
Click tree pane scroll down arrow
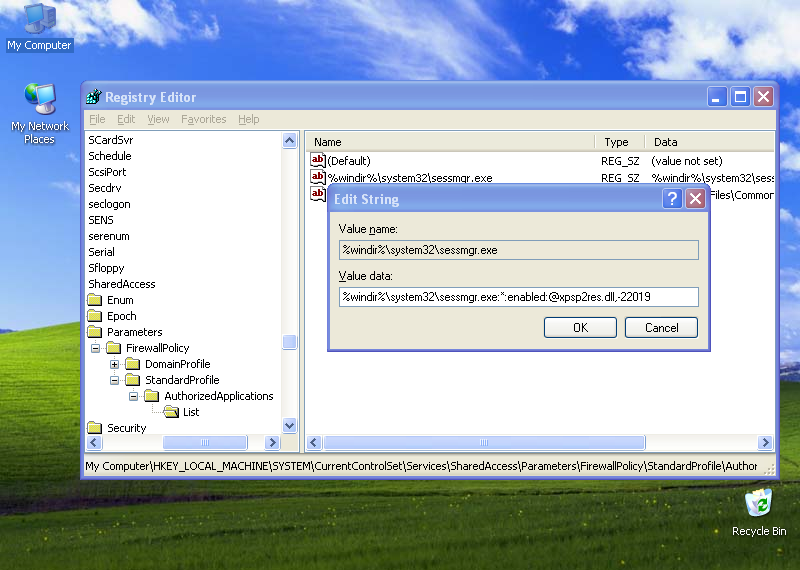coord(289,425)
